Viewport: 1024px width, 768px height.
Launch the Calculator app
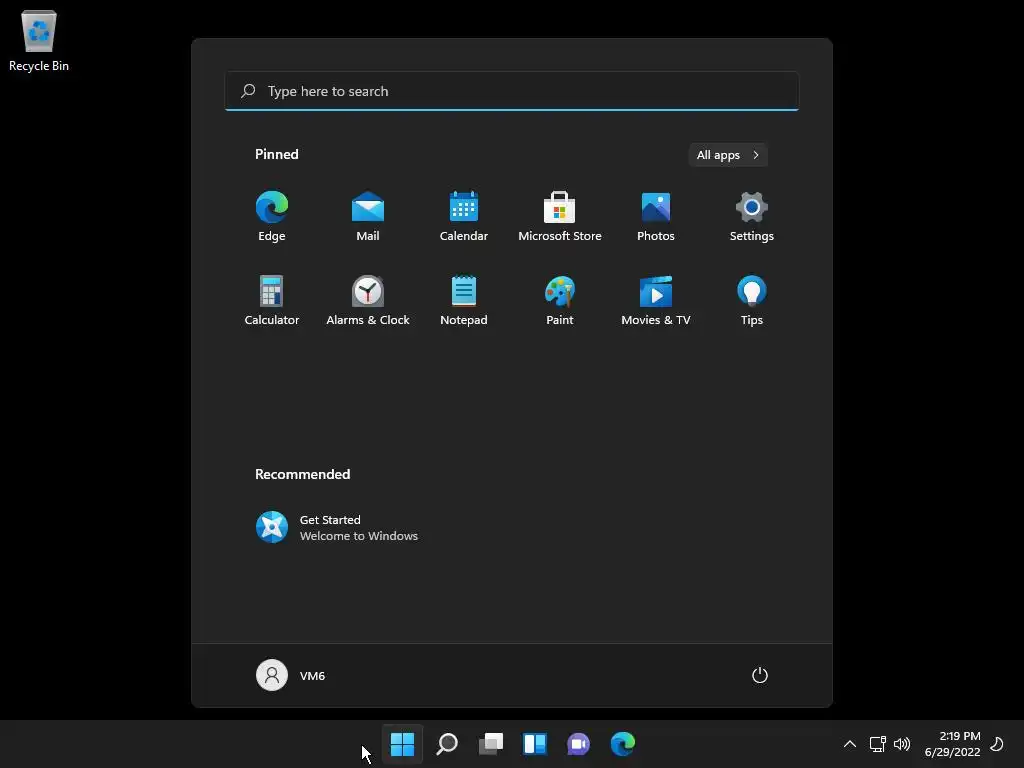click(x=272, y=300)
